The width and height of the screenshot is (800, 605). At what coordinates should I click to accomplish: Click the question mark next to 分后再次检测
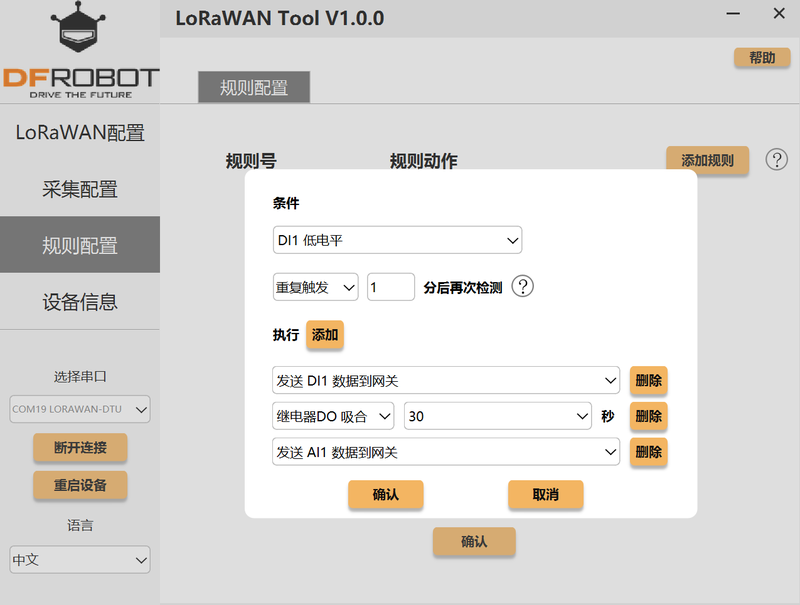pos(523,287)
